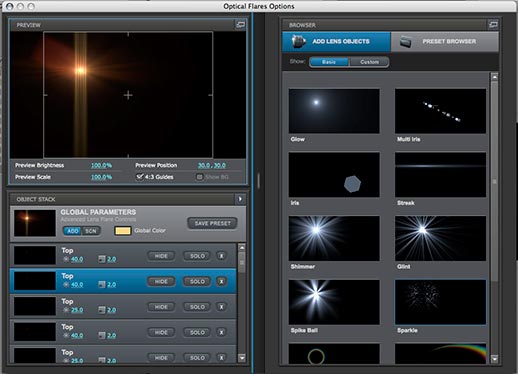Enable the Show BG checkbox

click(x=199, y=177)
